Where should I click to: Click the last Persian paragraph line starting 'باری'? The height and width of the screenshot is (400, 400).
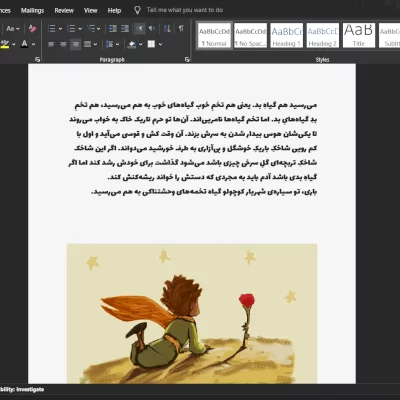tap(204, 192)
